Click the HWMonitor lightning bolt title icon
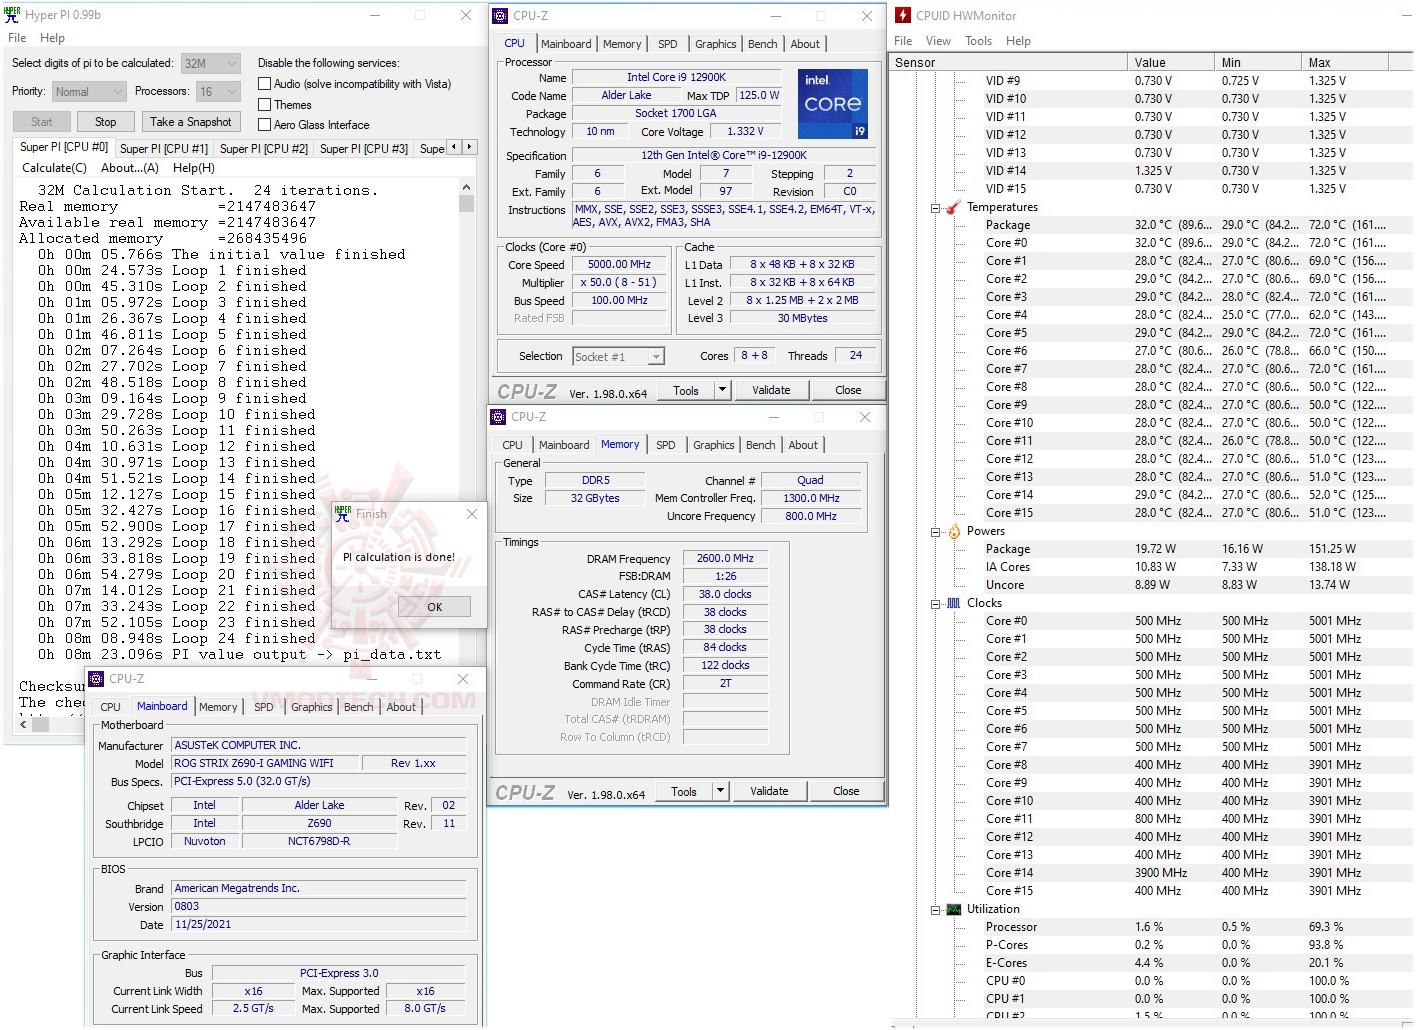Image resolution: width=1416 pixels, height=1030 pixels. [903, 15]
